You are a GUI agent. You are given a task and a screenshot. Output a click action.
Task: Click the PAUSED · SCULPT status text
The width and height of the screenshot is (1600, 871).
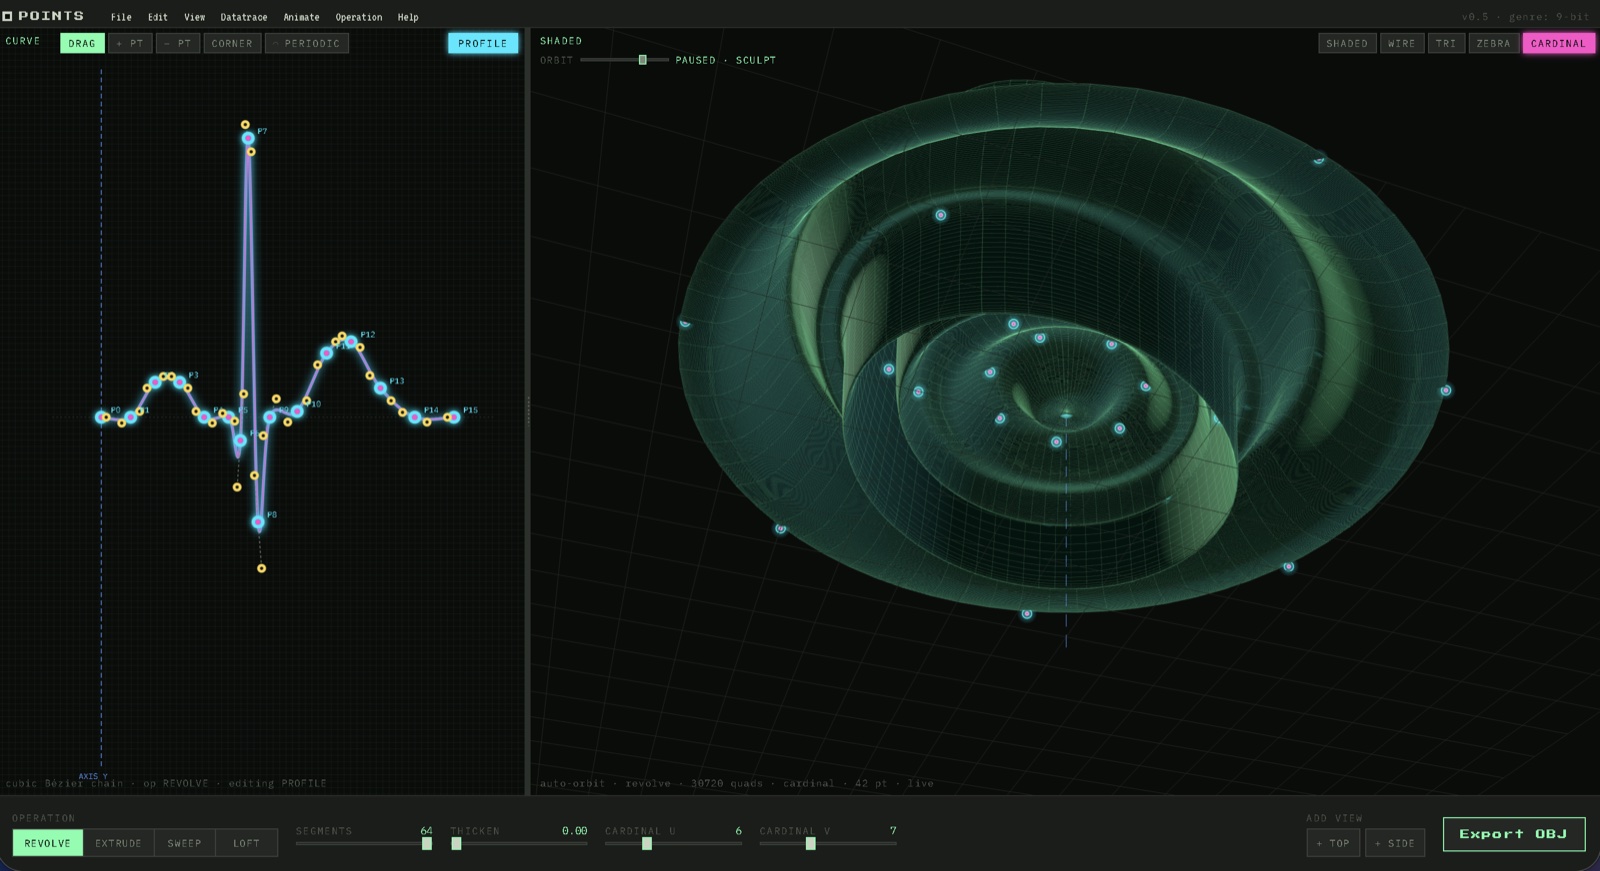coord(725,60)
